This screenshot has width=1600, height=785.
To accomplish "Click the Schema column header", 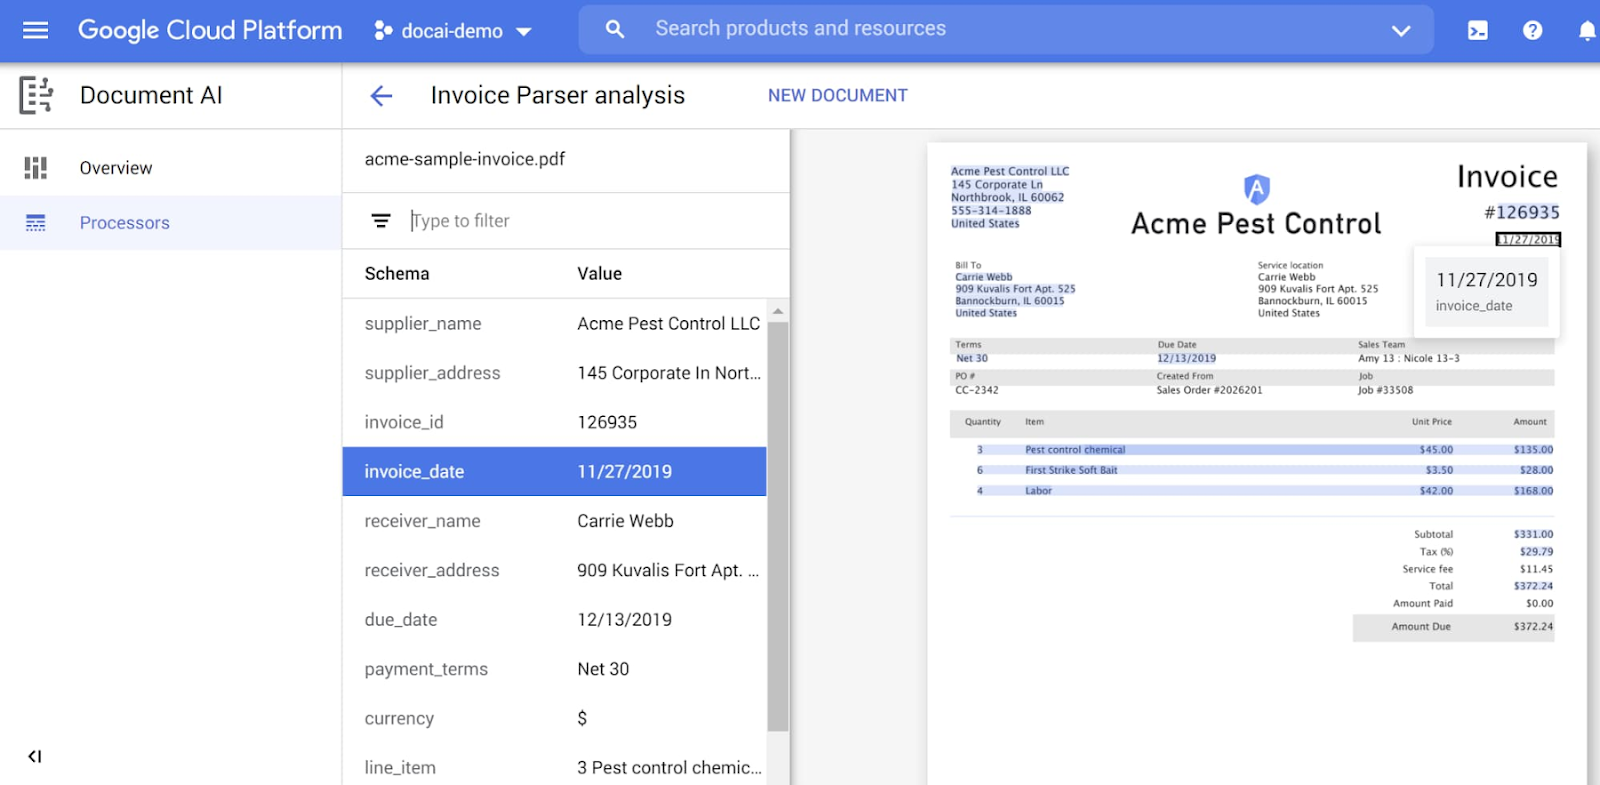I will (x=397, y=274).
